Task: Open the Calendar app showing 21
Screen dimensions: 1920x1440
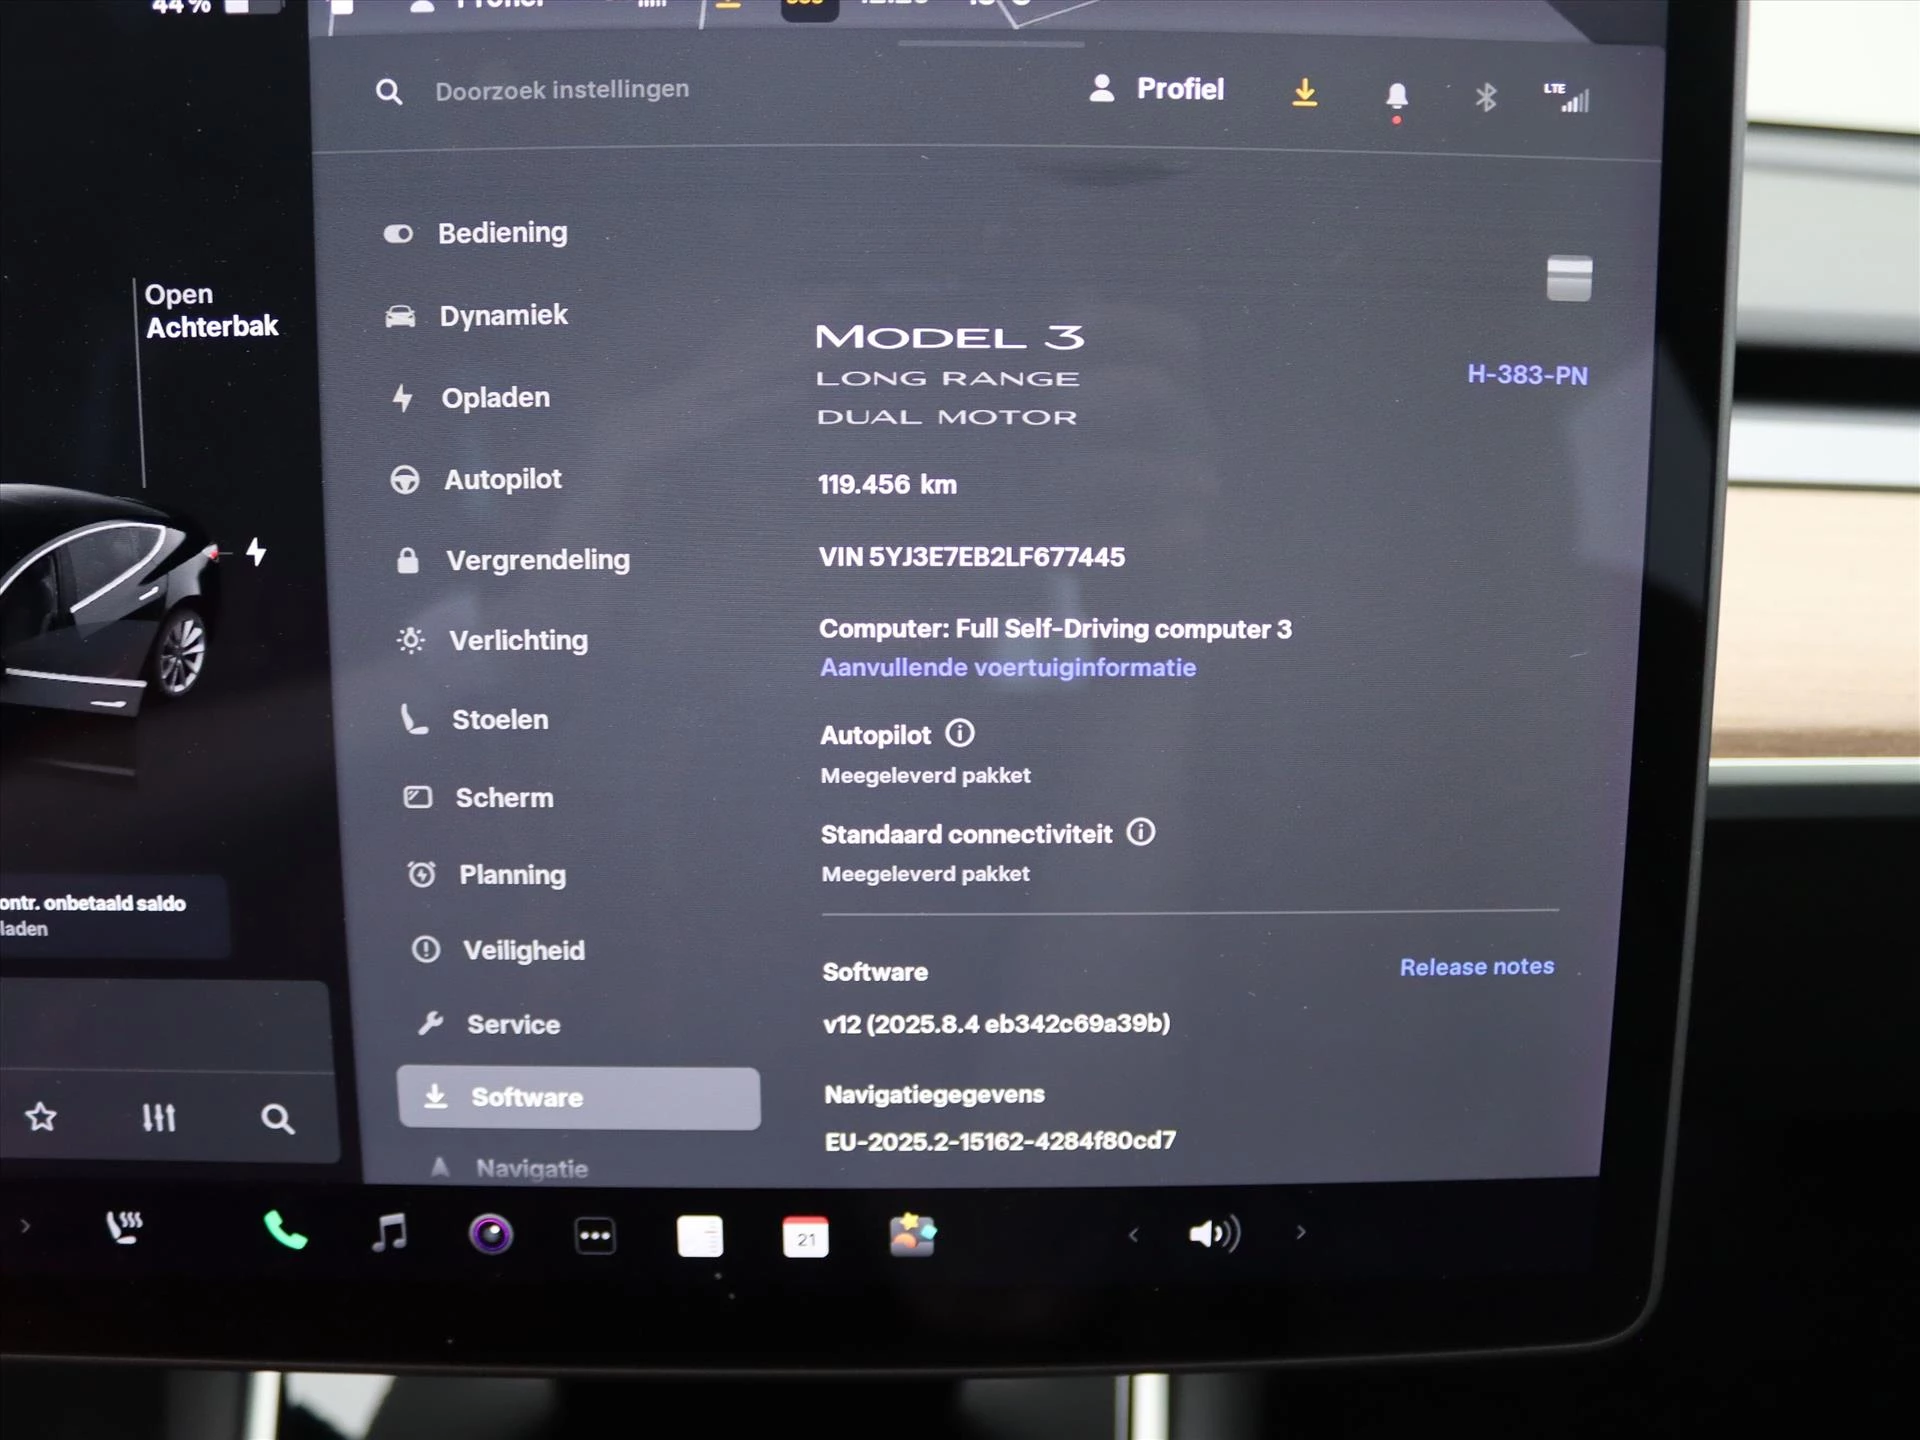Action: pyautogui.click(x=806, y=1237)
